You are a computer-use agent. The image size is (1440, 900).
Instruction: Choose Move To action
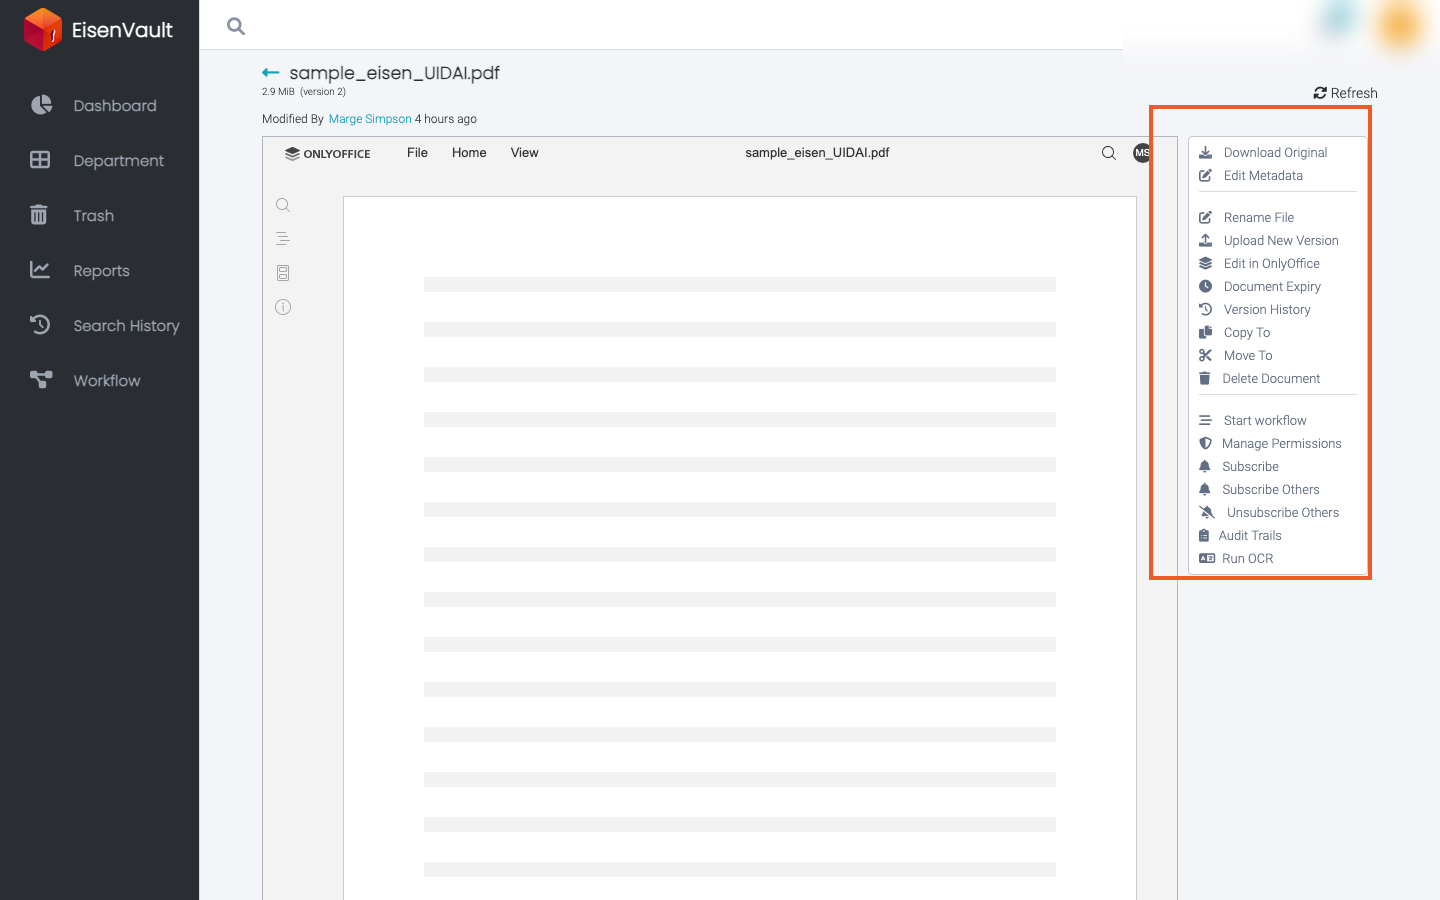coord(1236,356)
